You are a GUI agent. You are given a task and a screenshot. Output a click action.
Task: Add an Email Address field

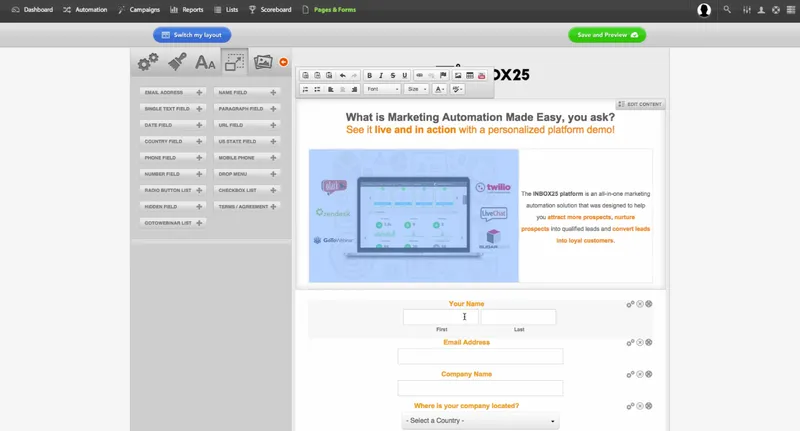(173, 92)
